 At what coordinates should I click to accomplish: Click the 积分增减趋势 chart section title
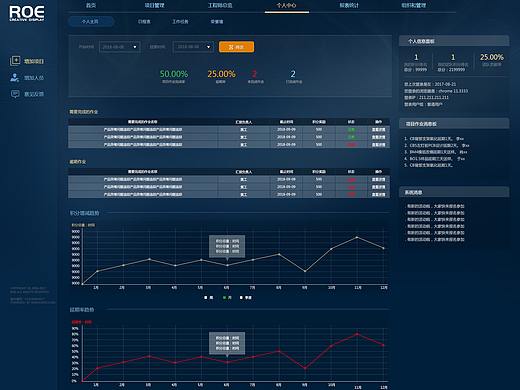tap(84, 213)
